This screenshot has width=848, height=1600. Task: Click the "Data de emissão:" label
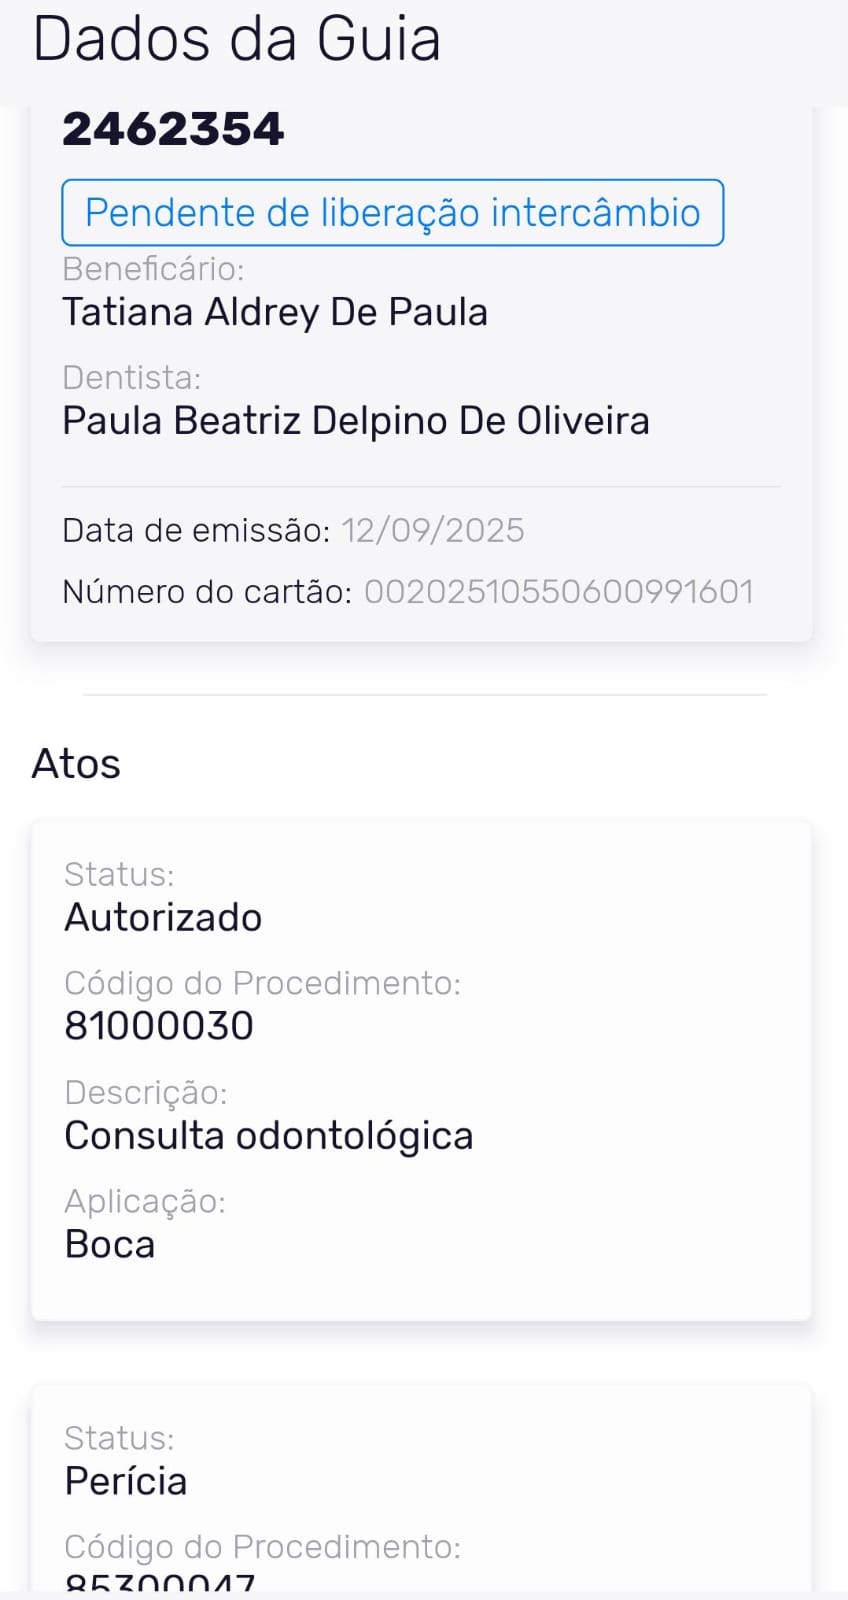pyautogui.click(x=196, y=530)
